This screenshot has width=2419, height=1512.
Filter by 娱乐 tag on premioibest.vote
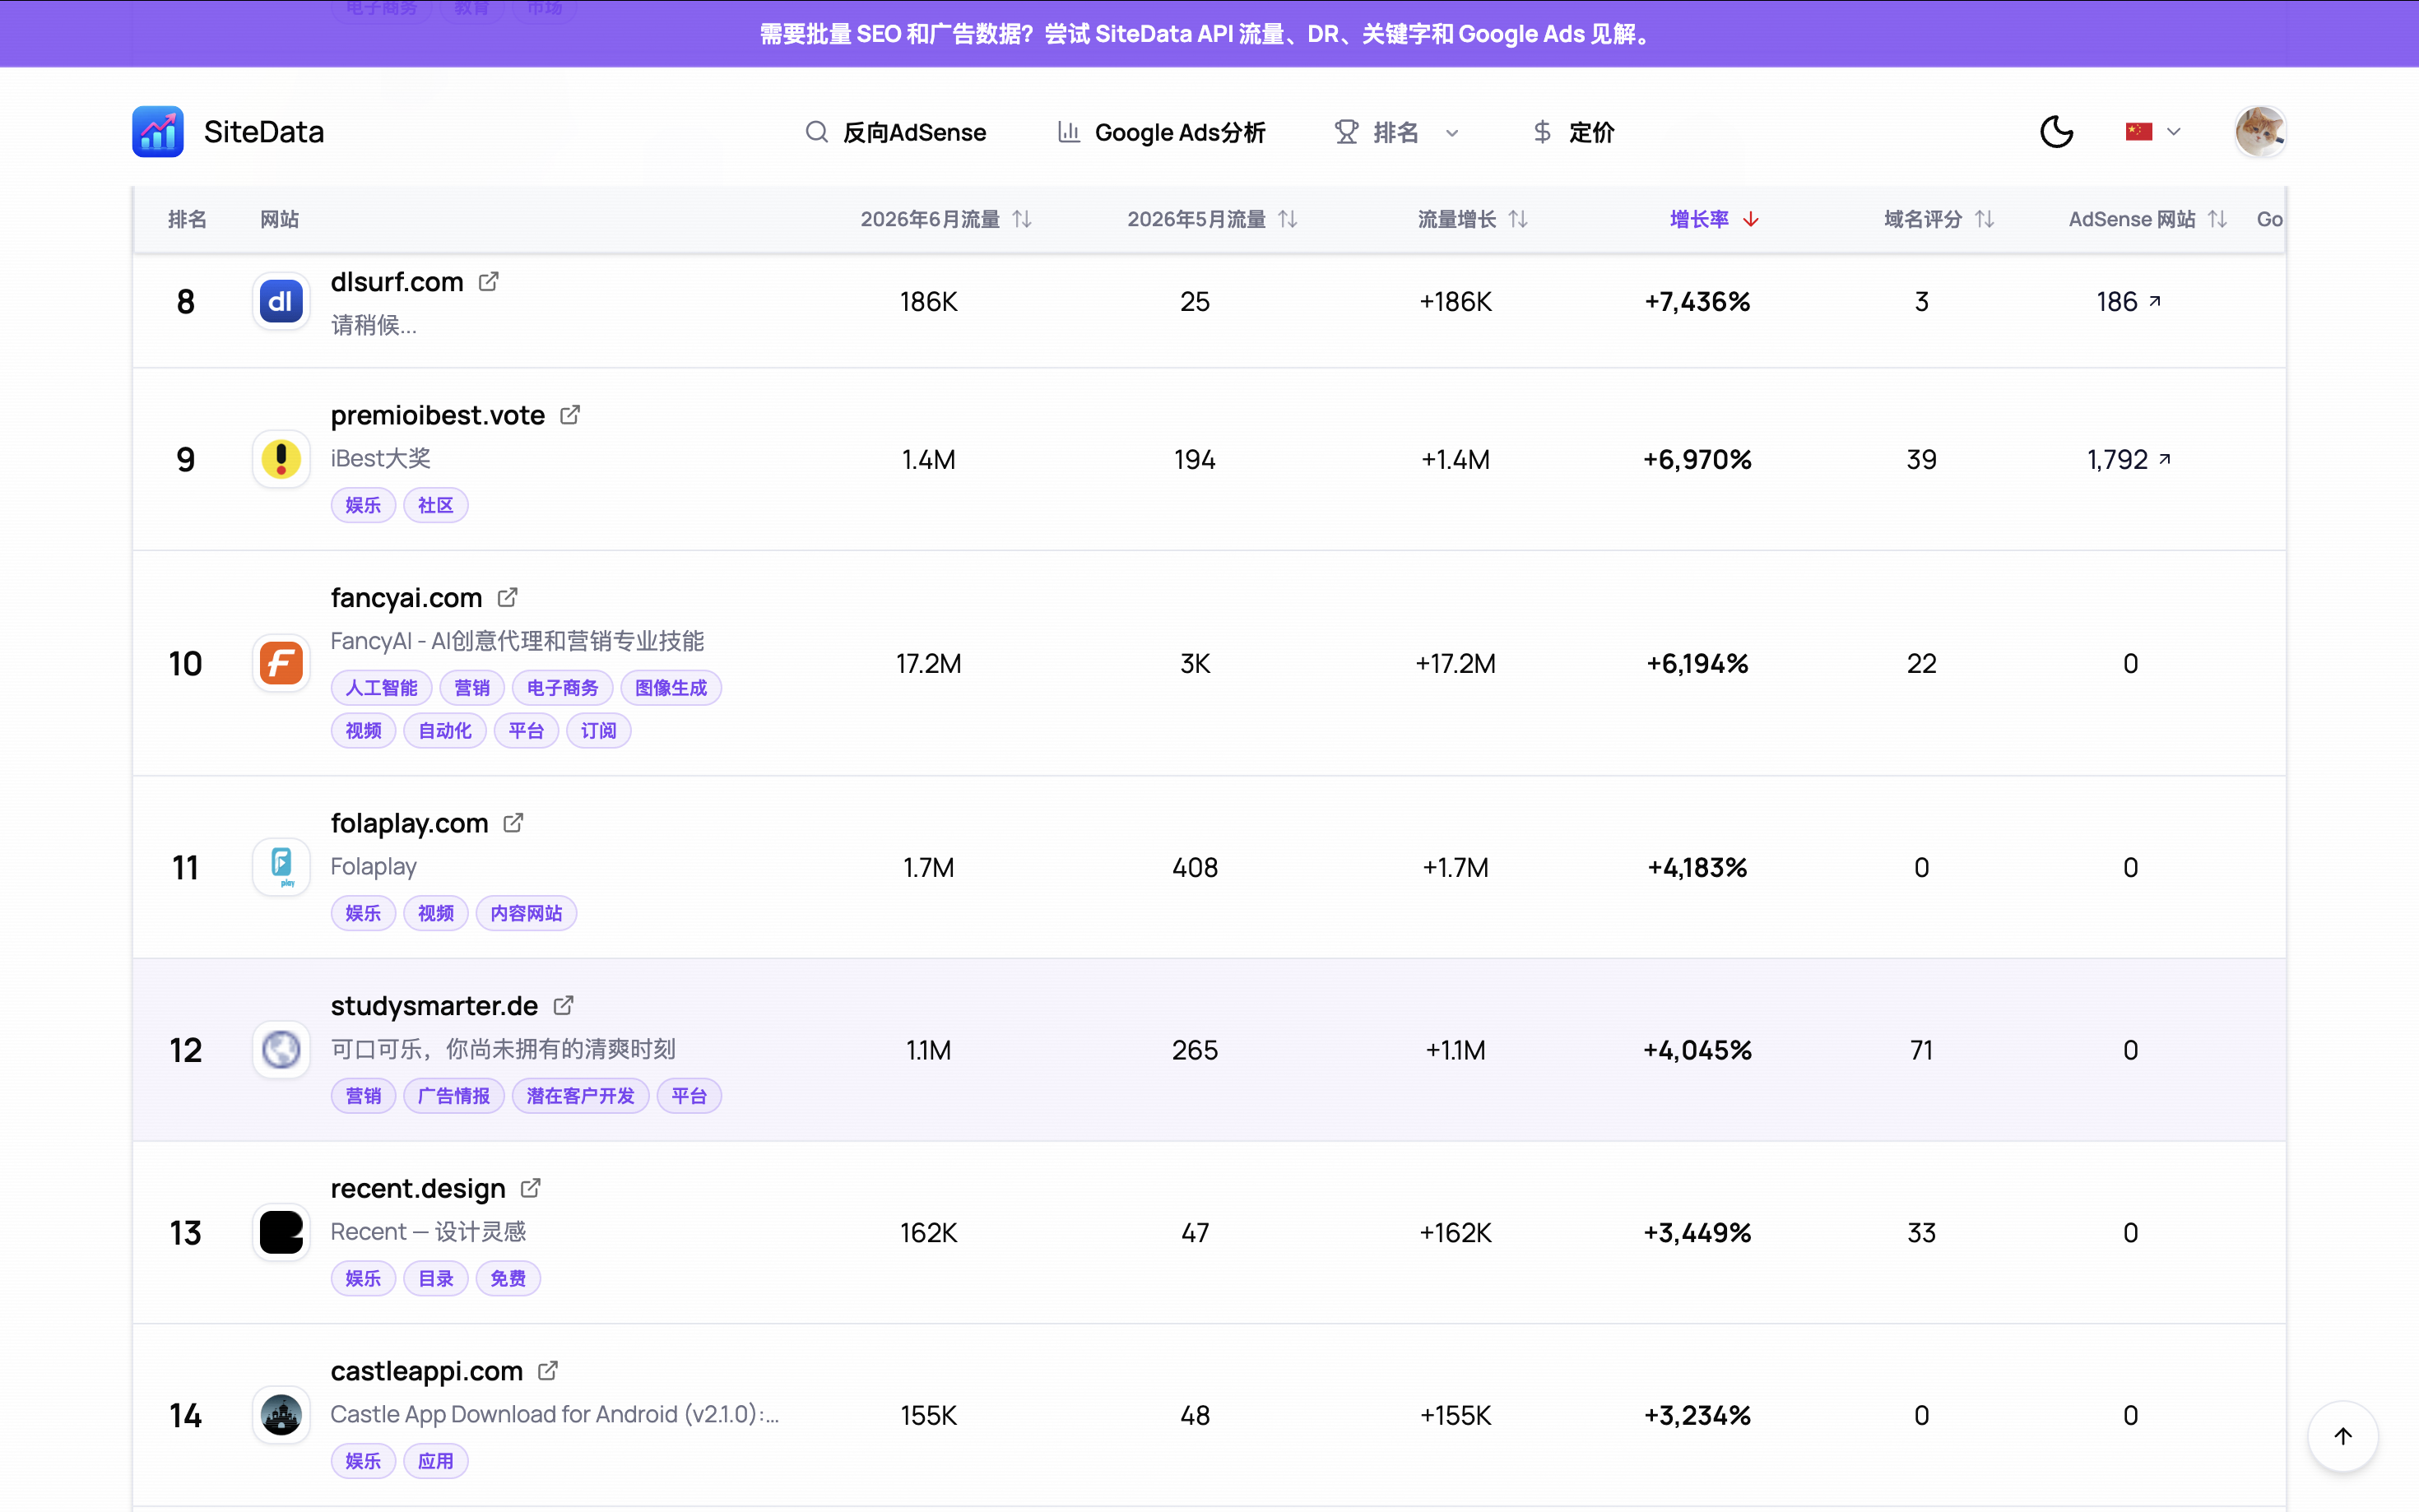tap(363, 505)
